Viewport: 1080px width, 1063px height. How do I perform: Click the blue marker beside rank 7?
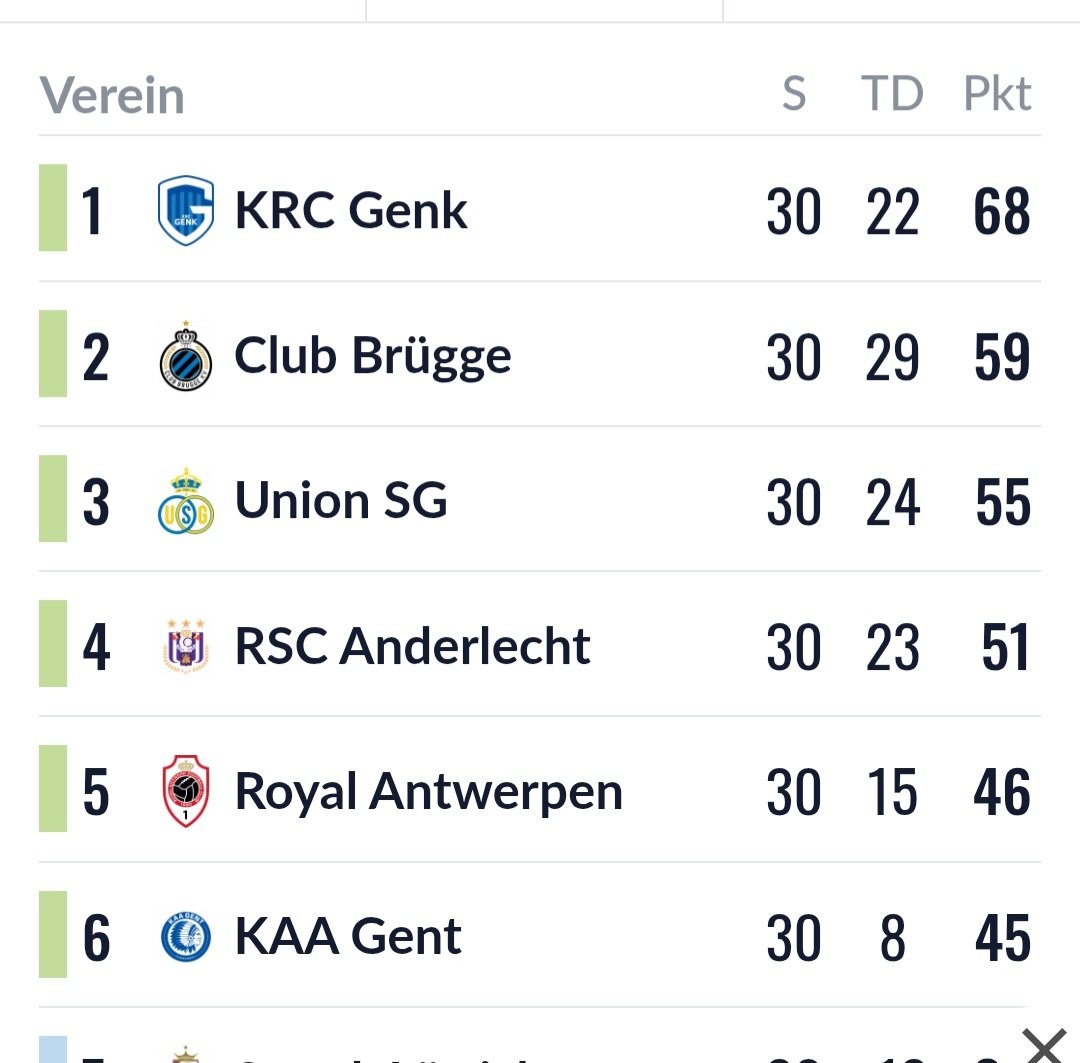(x=53, y=1049)
